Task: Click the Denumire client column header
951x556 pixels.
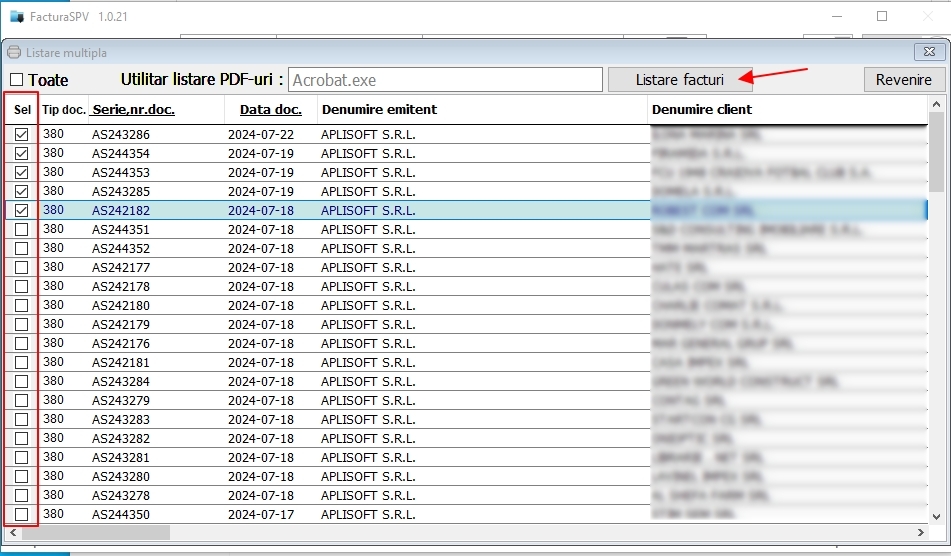Action: 702,109
